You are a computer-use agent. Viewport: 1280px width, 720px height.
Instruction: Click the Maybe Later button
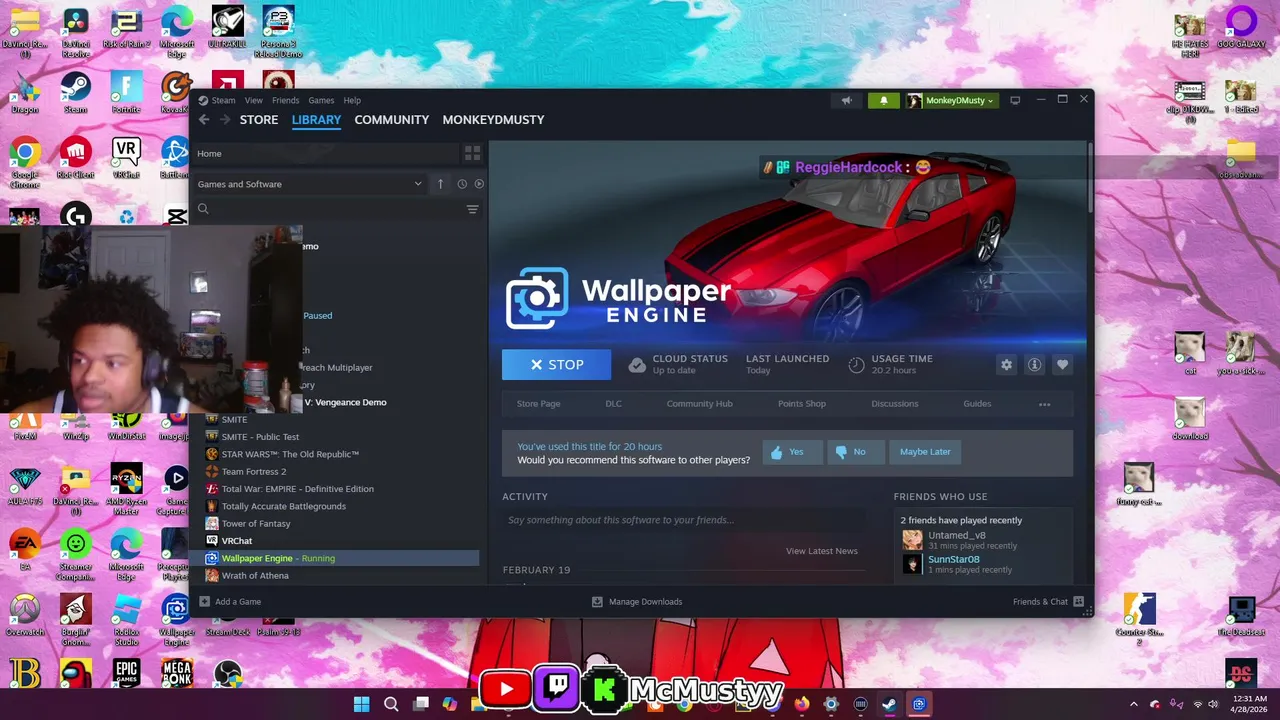[925, 452]
